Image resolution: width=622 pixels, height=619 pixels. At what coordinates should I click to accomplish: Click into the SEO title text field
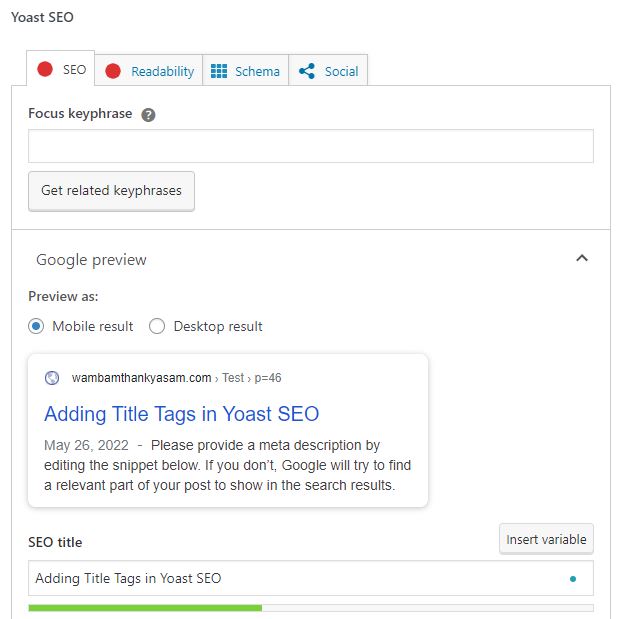pyautogui.click(x=290, y=578)
